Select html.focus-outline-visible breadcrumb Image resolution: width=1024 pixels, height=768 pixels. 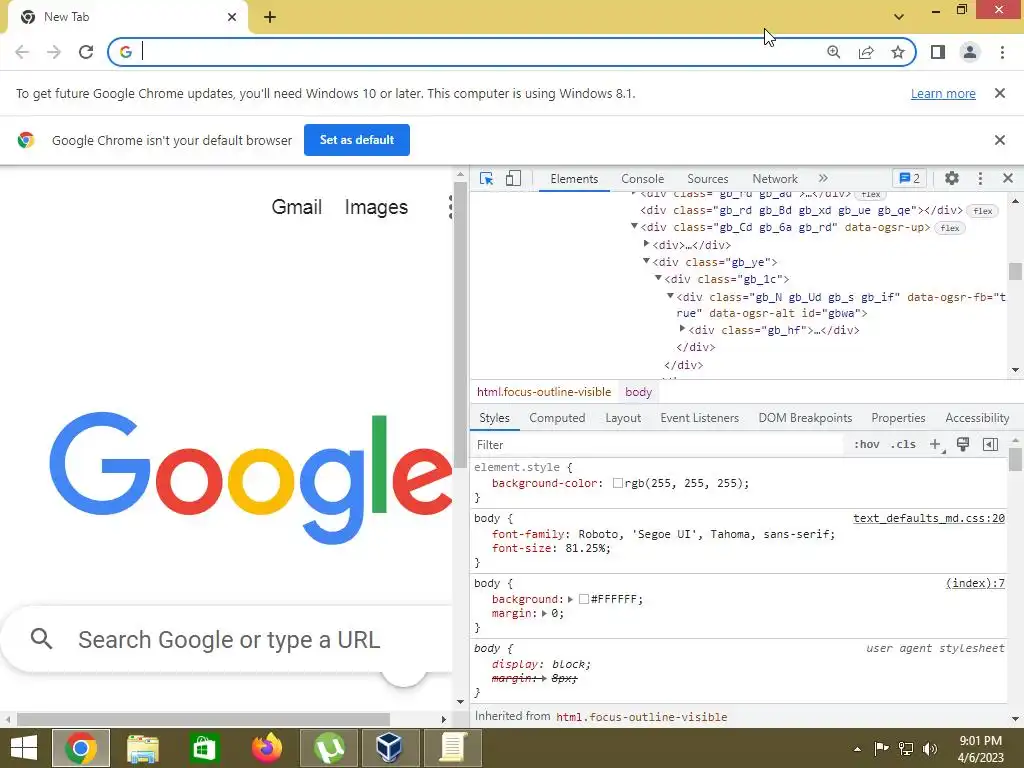(544, 392)
